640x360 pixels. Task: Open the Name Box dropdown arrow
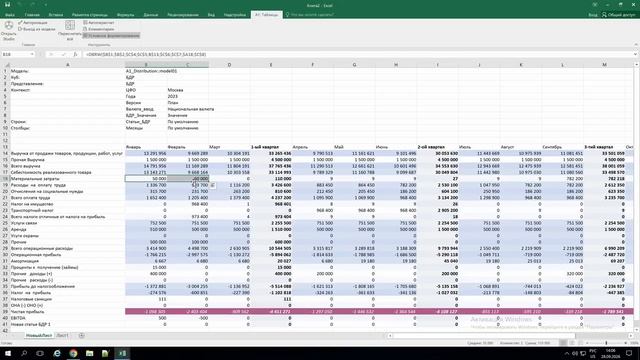pyautogui.click(x=32, y=54)
